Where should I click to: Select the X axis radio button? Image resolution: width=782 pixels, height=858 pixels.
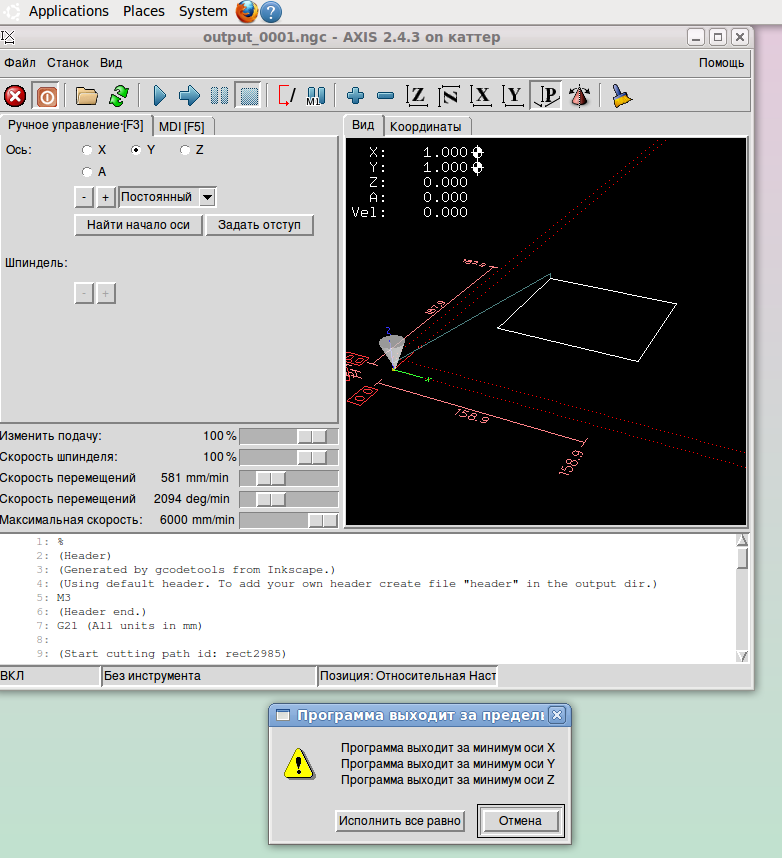coord(88,150)
